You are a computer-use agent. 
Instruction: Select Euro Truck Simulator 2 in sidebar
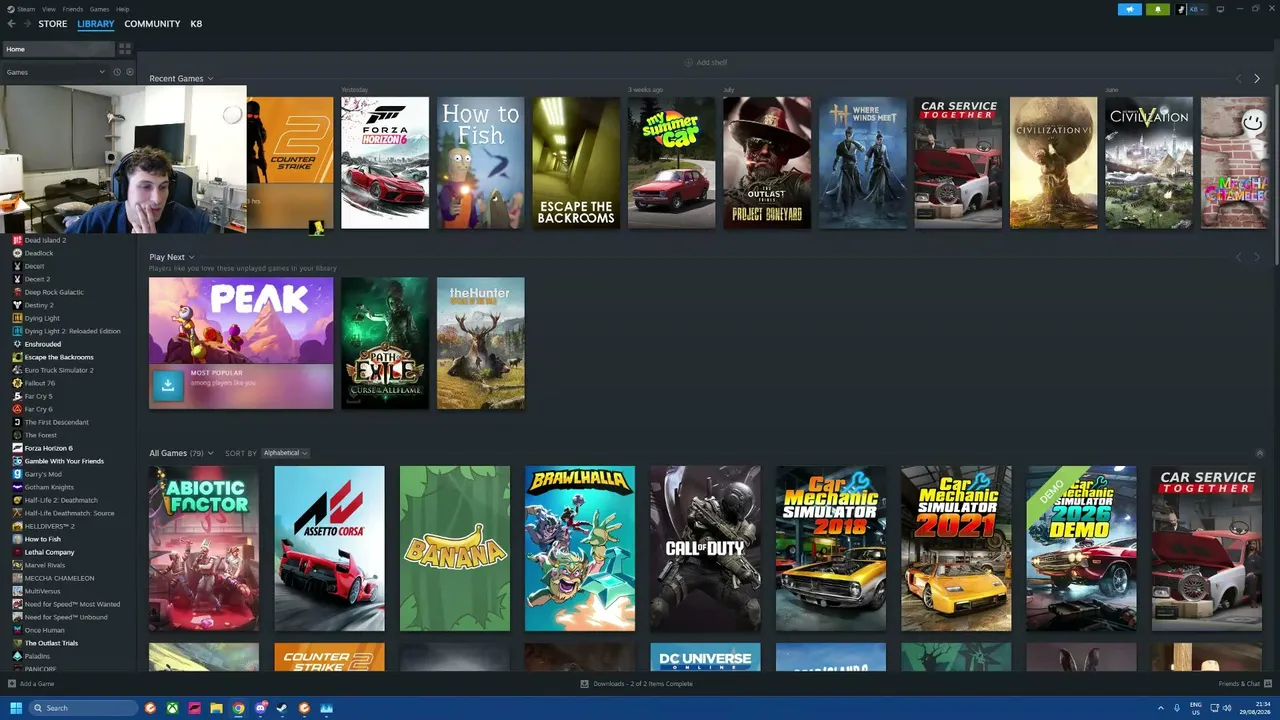(x=59, y=370)
